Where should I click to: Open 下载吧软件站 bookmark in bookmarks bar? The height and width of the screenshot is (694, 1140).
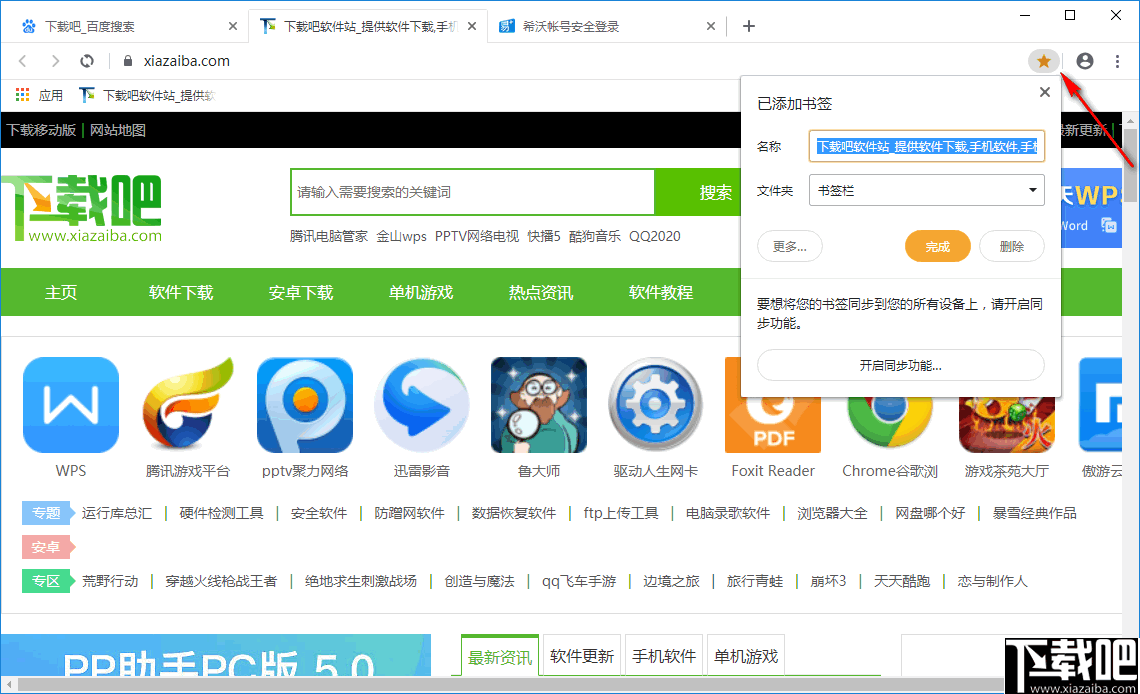pyautogui.click(x=148, y=95)
